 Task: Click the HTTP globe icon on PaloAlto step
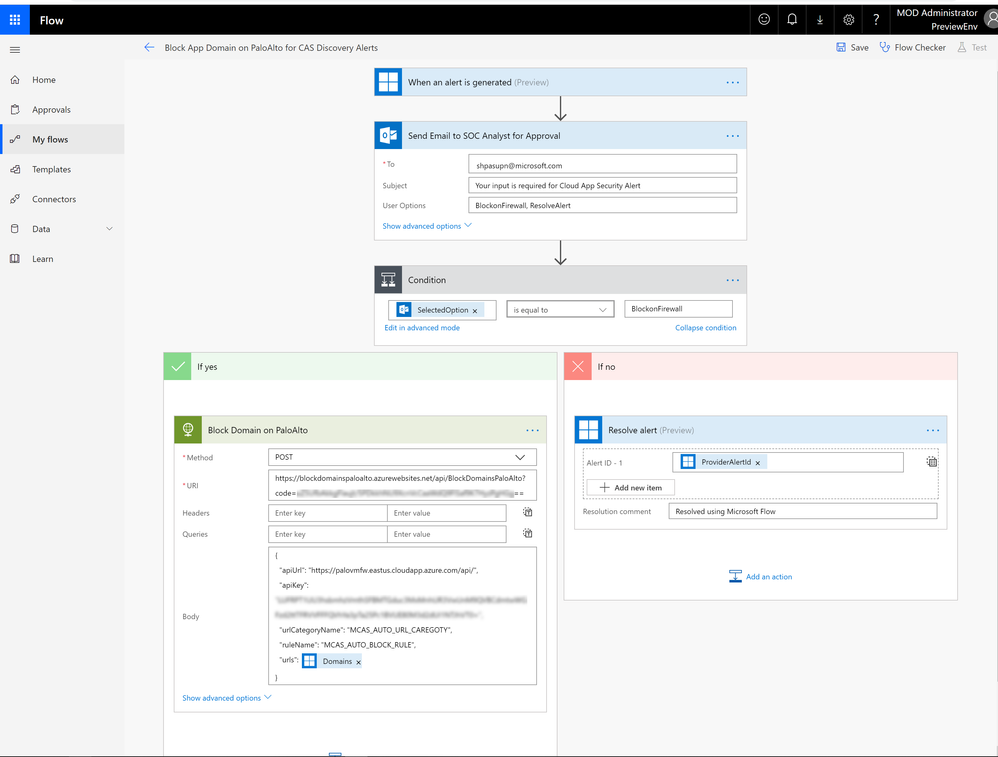[x=188, y=430]
